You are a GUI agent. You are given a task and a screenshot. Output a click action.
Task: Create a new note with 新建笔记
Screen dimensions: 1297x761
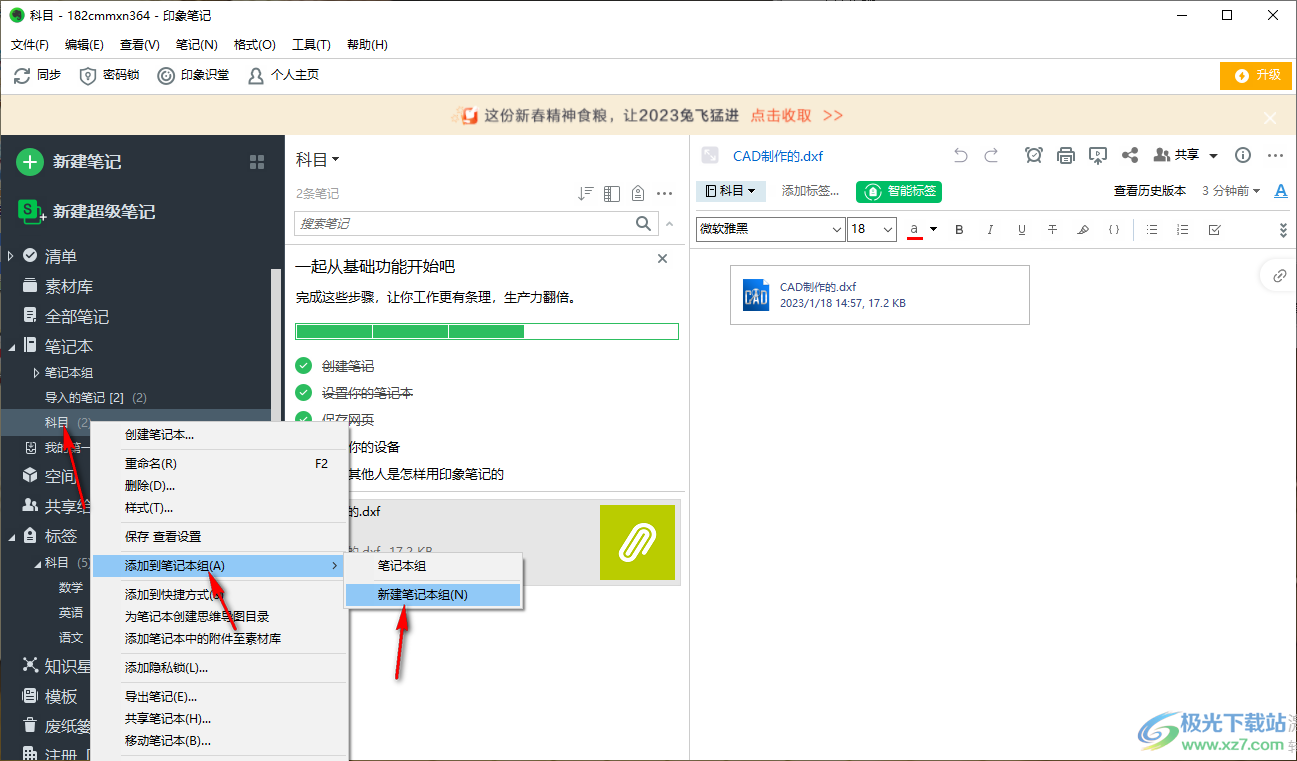[x=70, y=162]
